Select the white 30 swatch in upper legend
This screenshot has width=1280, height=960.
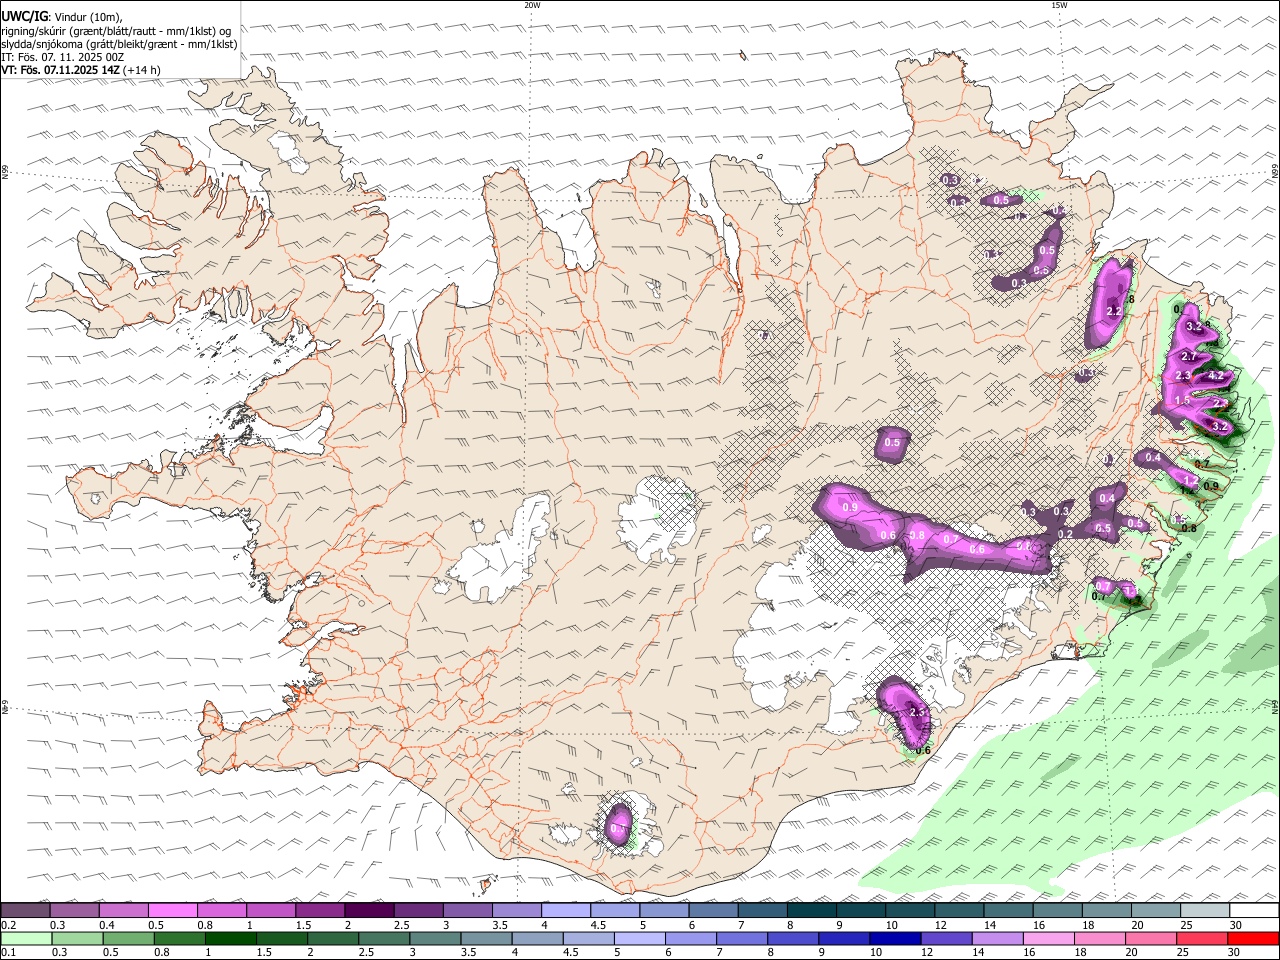1254,911
